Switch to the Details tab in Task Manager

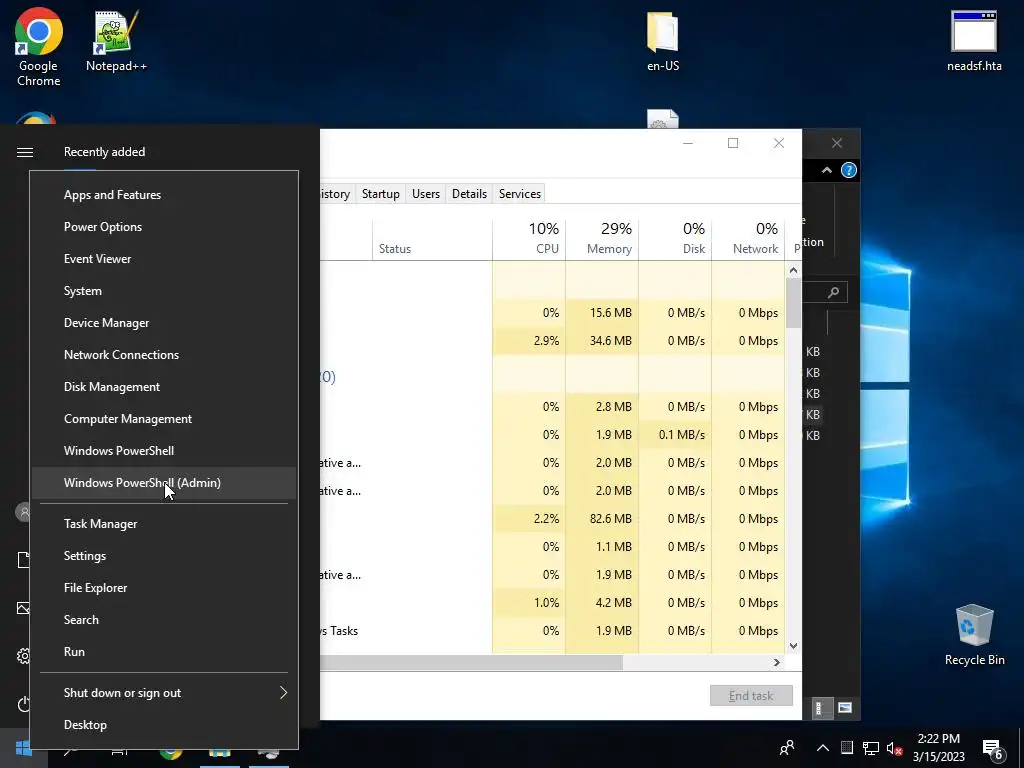point(470,194)
